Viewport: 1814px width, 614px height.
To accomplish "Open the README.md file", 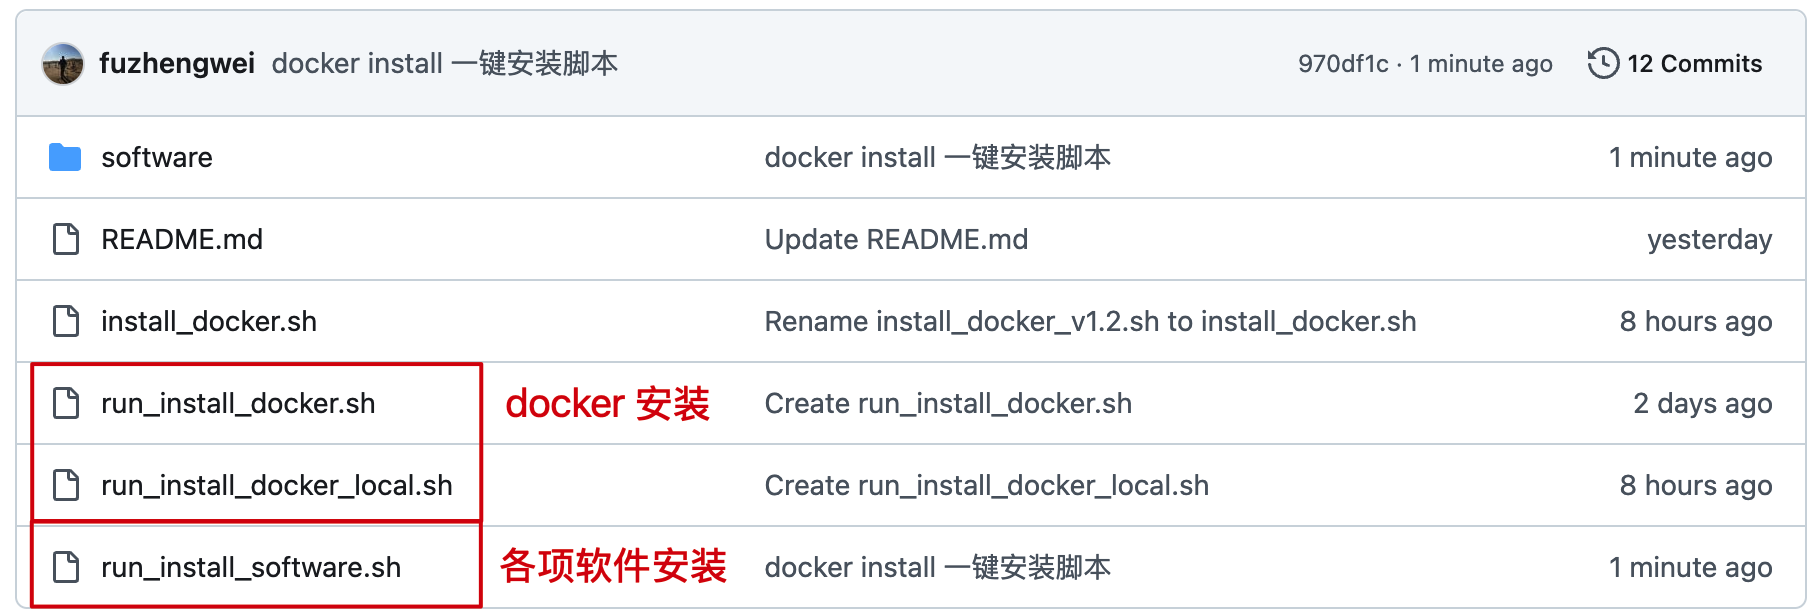I will coord(182,240).
